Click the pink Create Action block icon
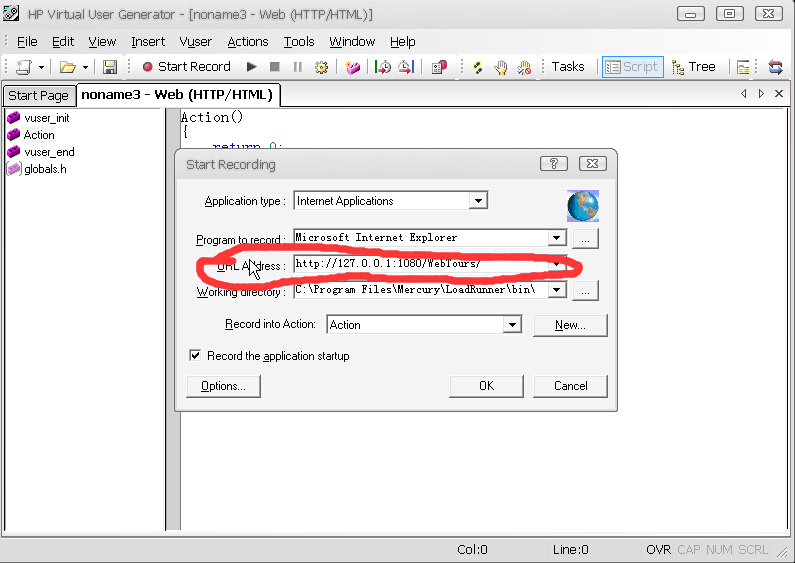The width and height of the screenshot is (795, 563). tap(352, 67)
